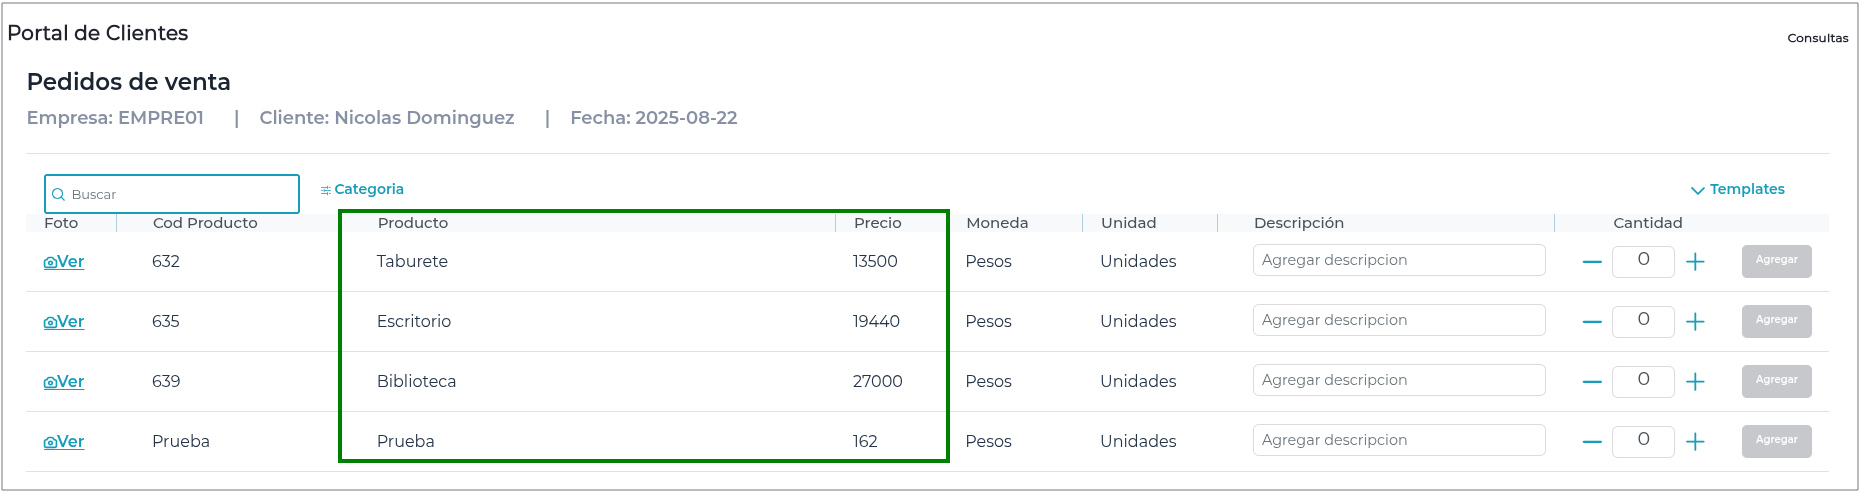Click the search magnifier icon

(x=59, y=195)
